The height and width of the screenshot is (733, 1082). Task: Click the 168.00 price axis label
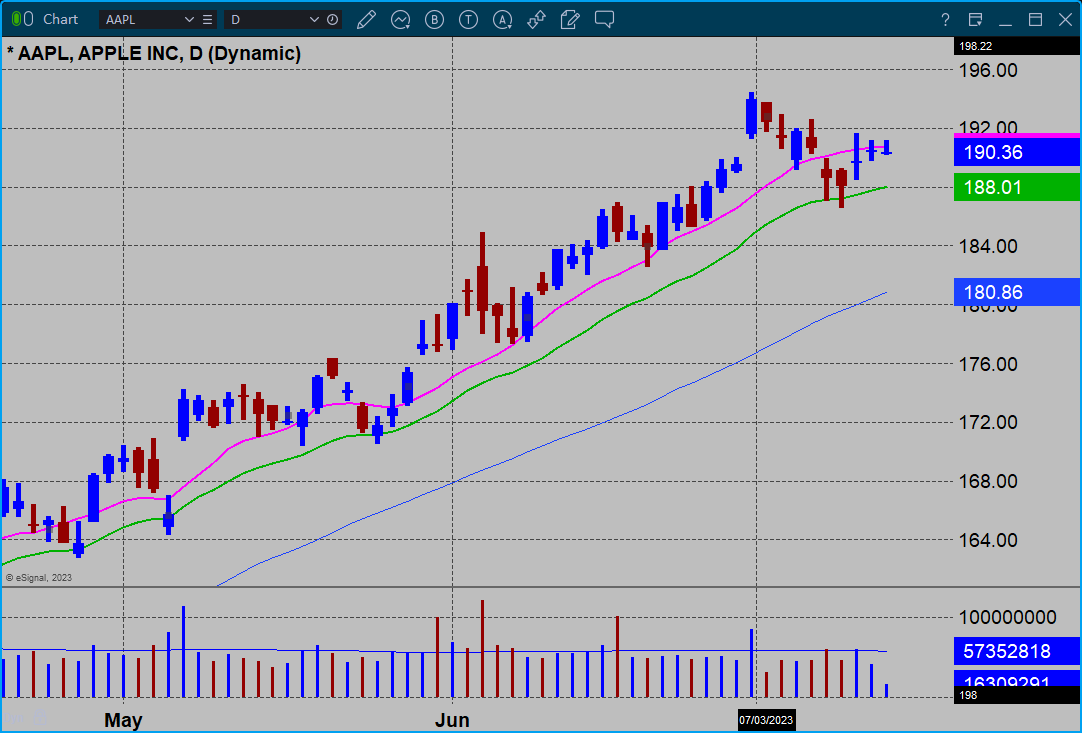pyautogui.click(x=988, y=481)
